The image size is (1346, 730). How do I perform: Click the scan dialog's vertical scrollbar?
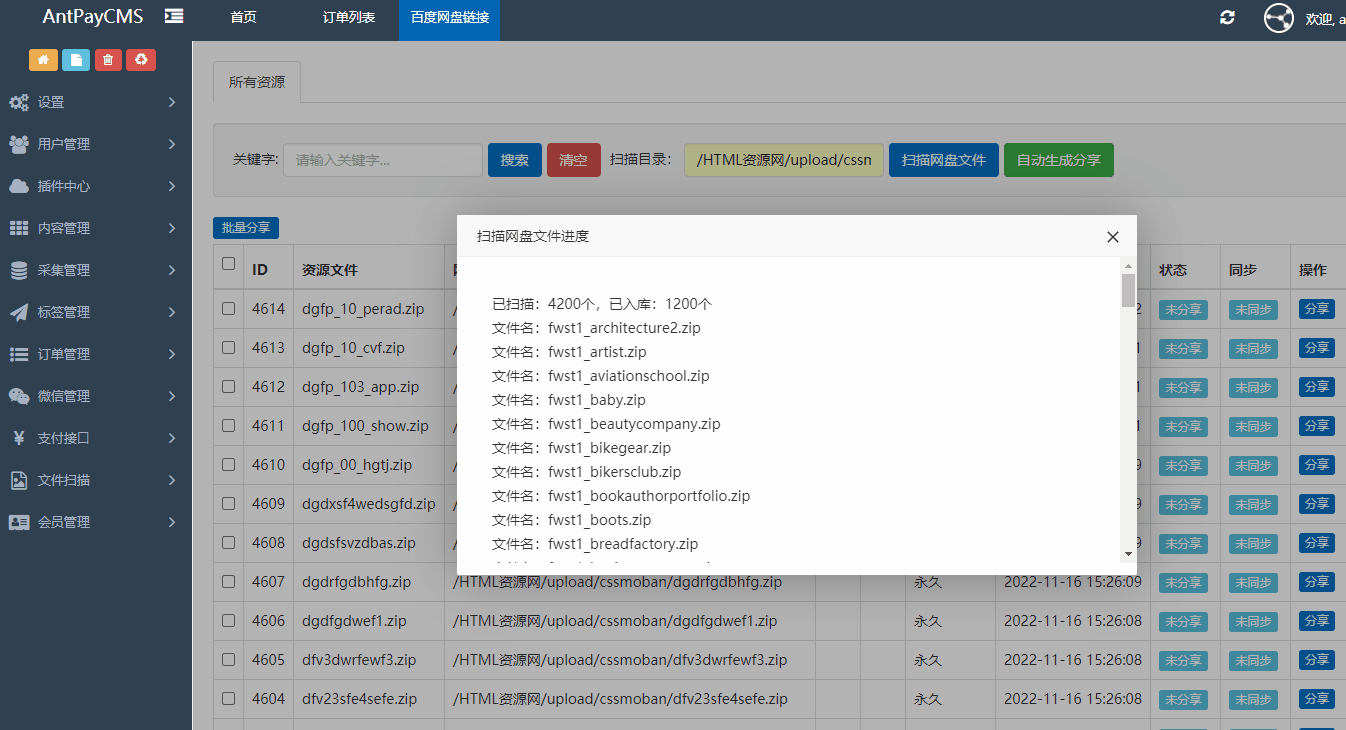click(x=1128, y=400)
